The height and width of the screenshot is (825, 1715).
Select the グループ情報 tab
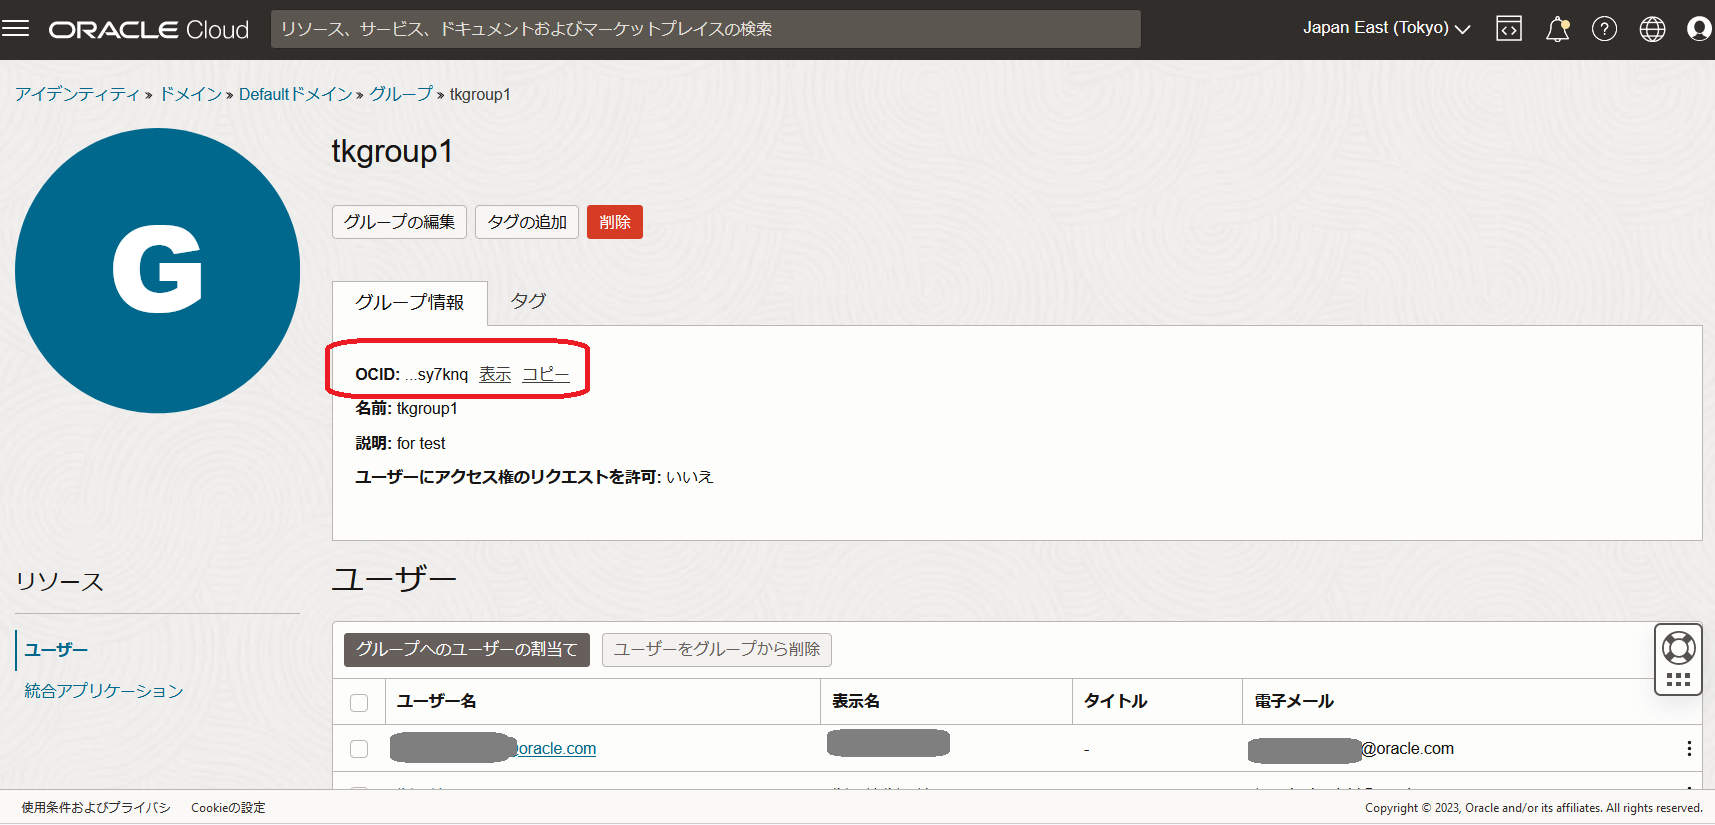(410, 303)
